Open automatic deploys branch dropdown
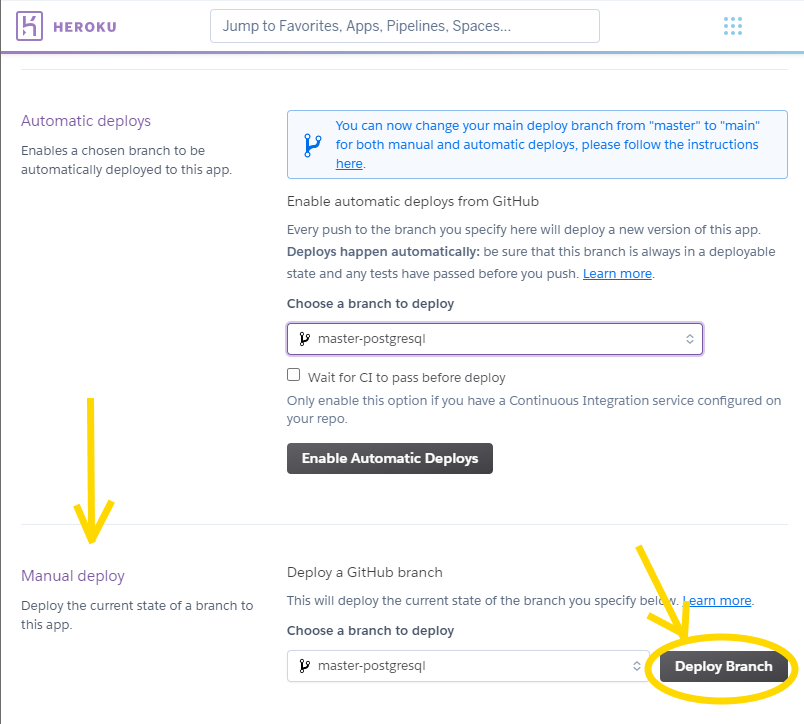 tap(494, 339)
